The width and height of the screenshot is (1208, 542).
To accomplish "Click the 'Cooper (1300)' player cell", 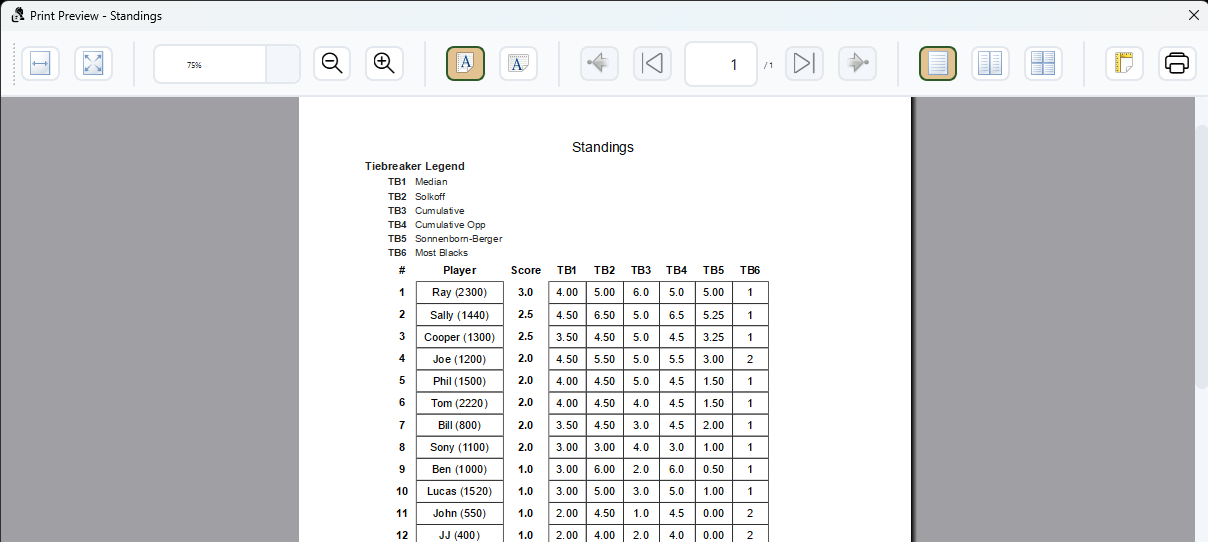I will point(460,337).
